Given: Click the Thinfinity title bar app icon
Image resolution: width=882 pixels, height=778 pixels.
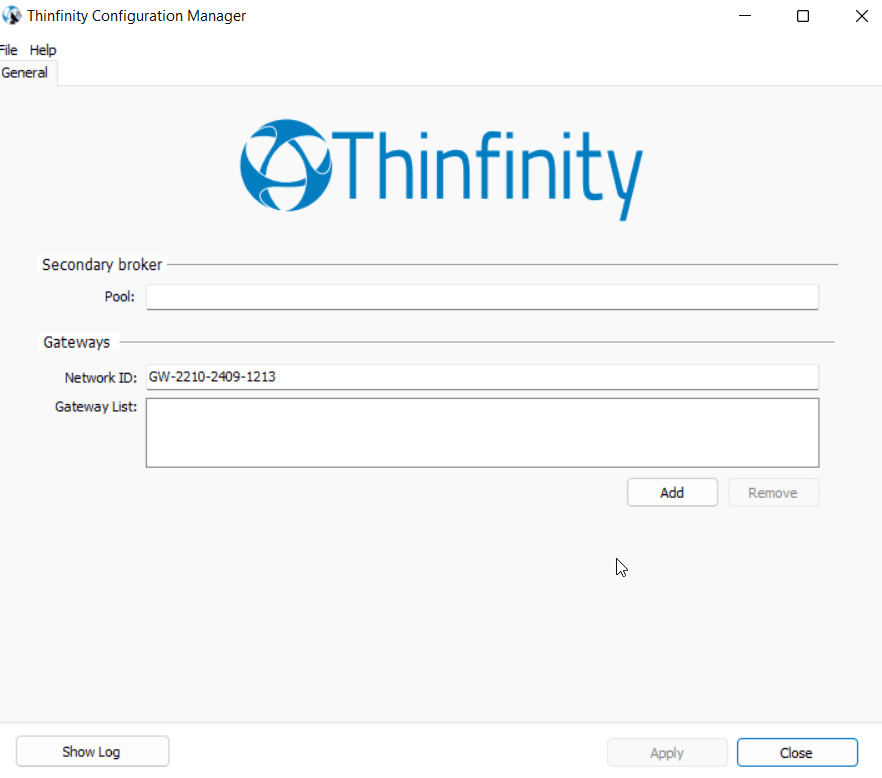Looking at the screenshot, I should (x=12, y=16).
